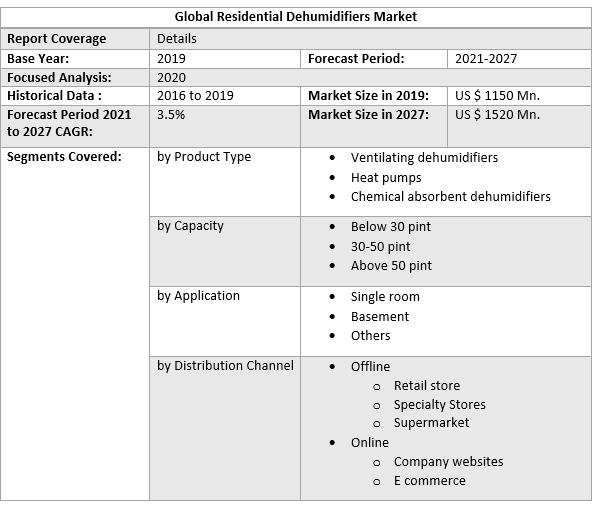Viewport: 608px width, 516px height.
Task: Click the Basement application item
Action: coord(379,316)
